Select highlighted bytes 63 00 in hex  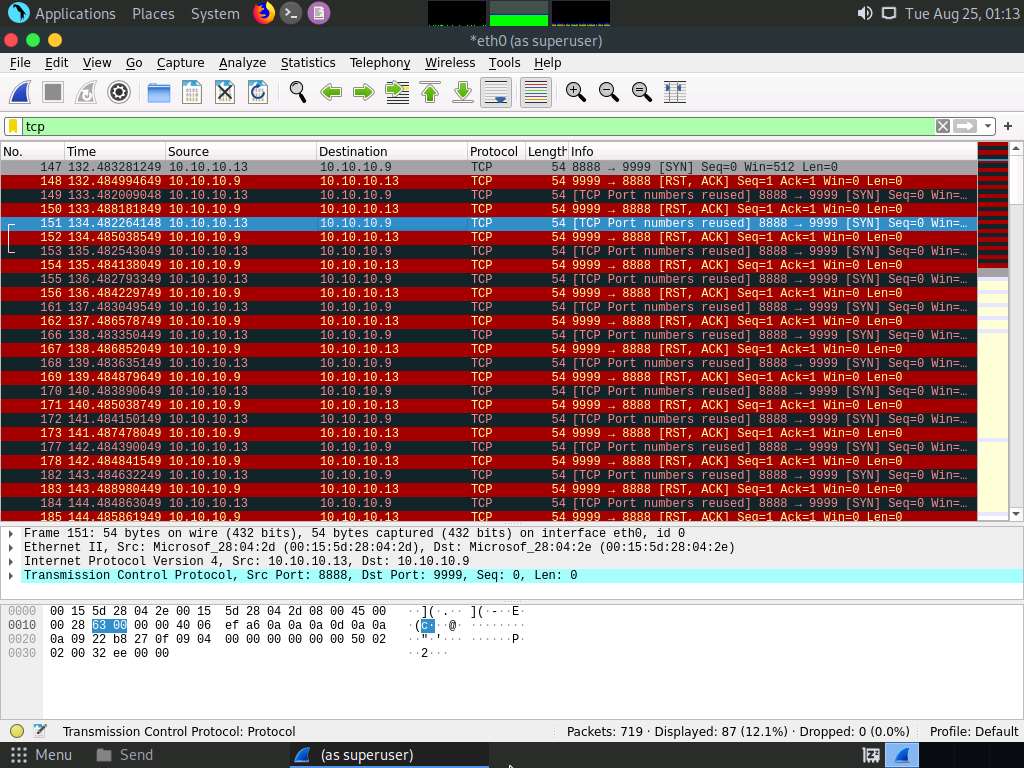(110, 625)
